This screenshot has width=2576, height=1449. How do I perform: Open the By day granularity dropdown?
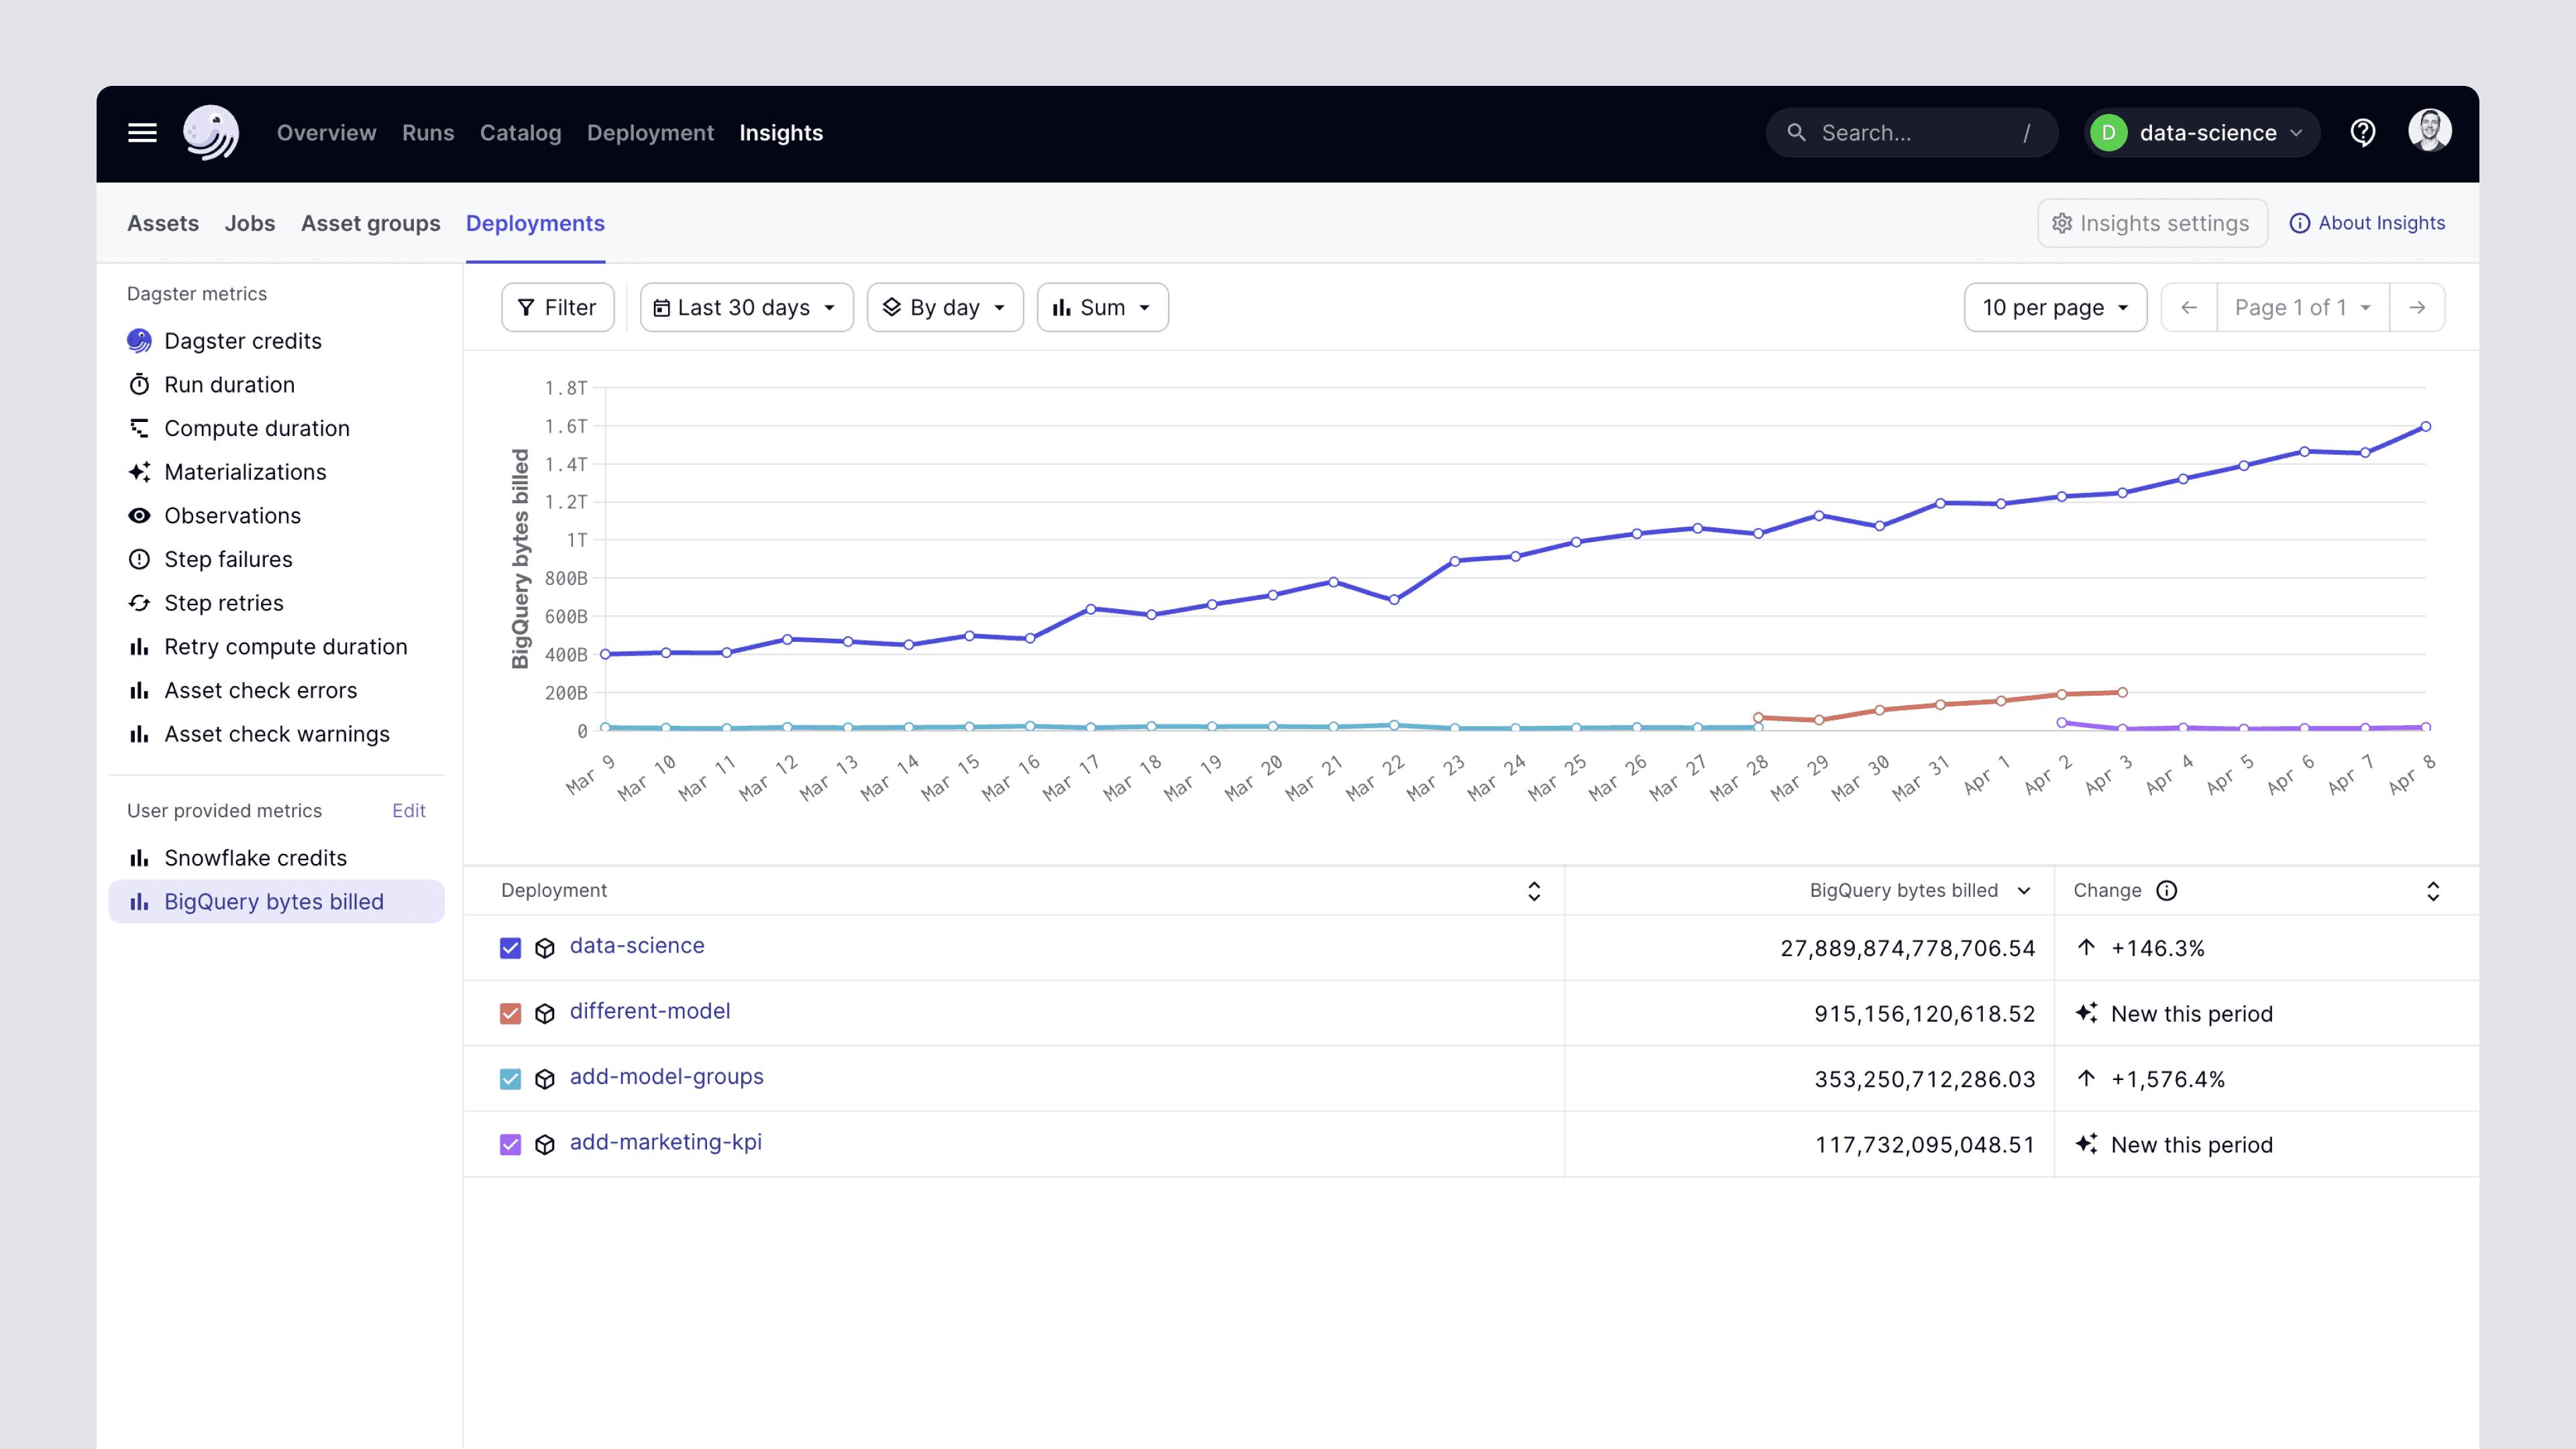coord(945,308)
